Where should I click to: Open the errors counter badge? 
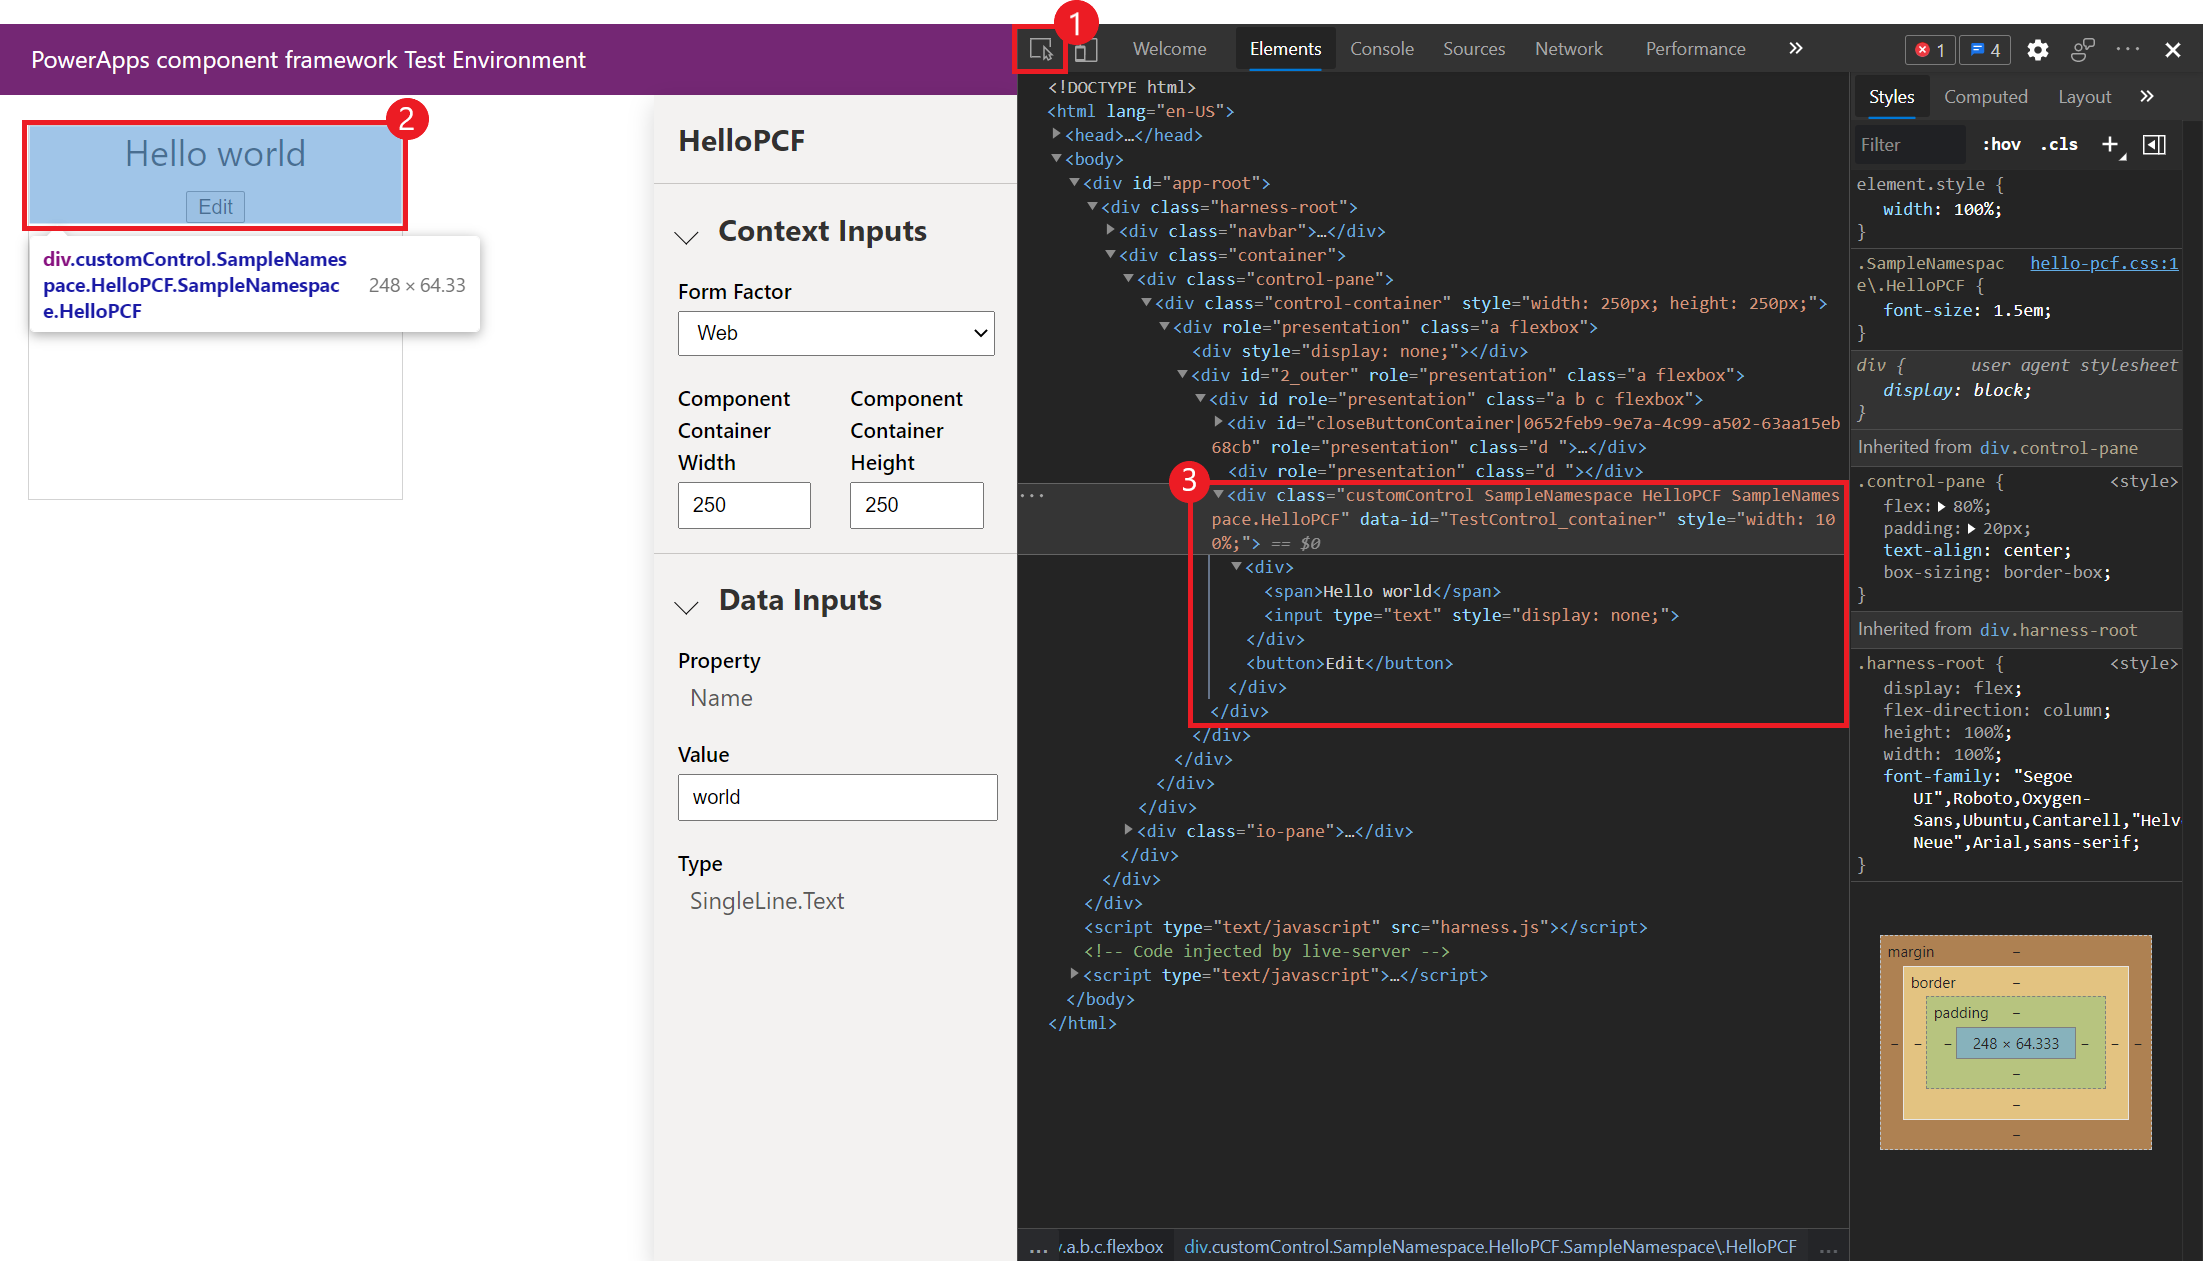[1929, 49]
